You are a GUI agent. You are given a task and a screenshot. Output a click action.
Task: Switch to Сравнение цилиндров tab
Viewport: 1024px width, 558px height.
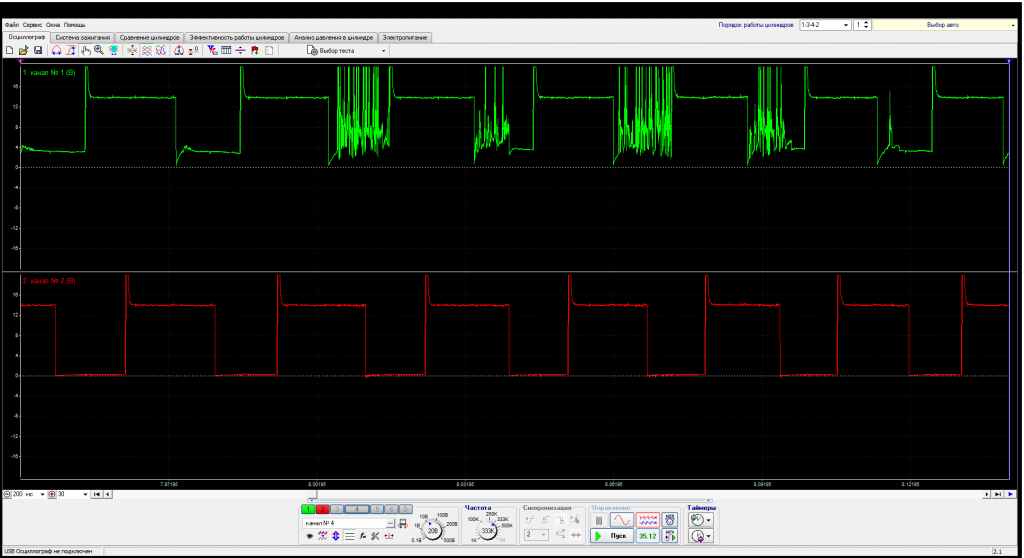tap(150, 37)
